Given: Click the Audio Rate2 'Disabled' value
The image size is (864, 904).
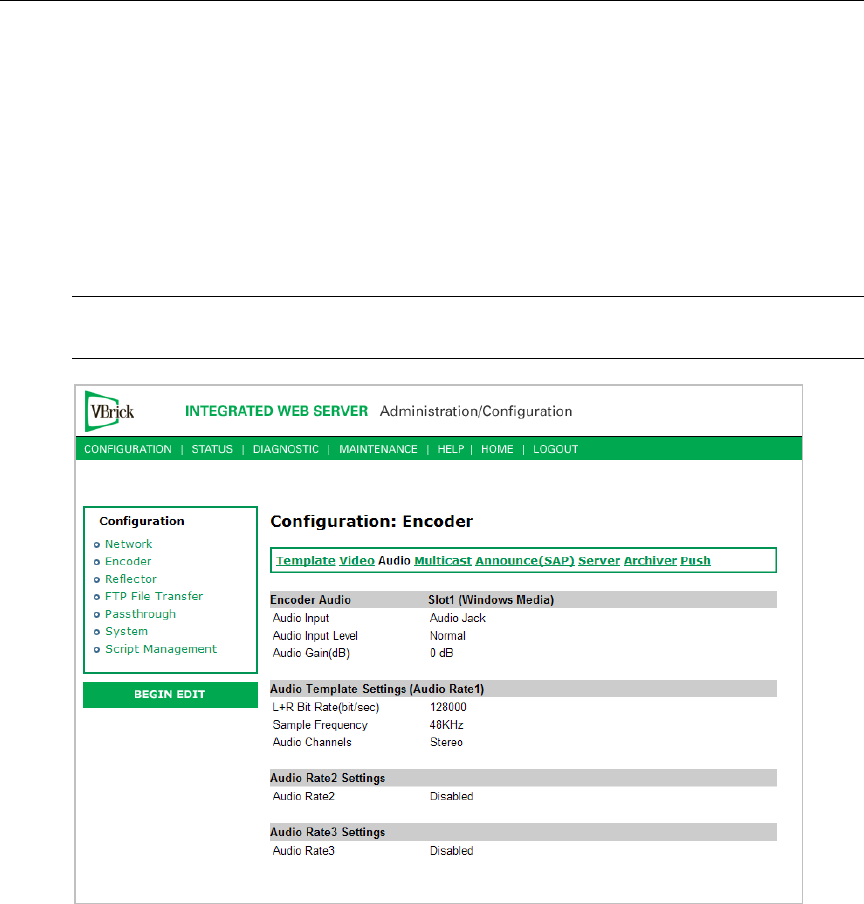Looking at the screenshot, I should pyautogui.click(x=451, y=796).
